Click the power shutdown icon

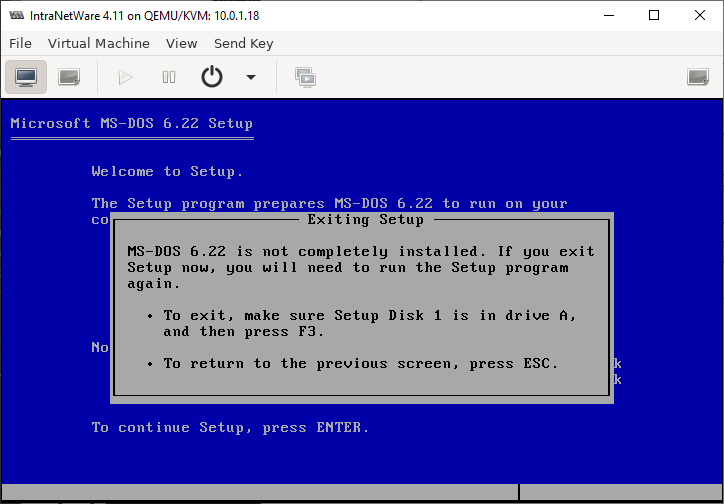click(x=212, y=77)
